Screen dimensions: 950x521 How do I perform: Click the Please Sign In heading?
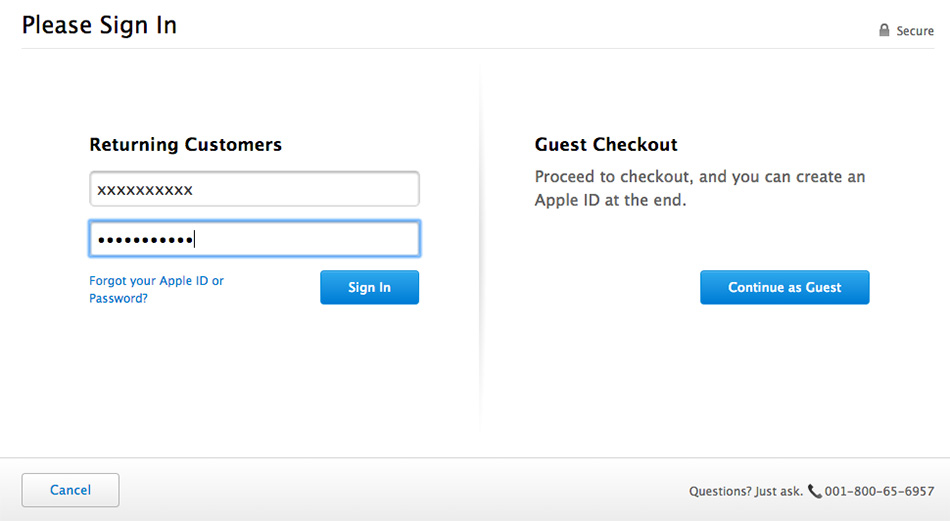click(99, 25)
